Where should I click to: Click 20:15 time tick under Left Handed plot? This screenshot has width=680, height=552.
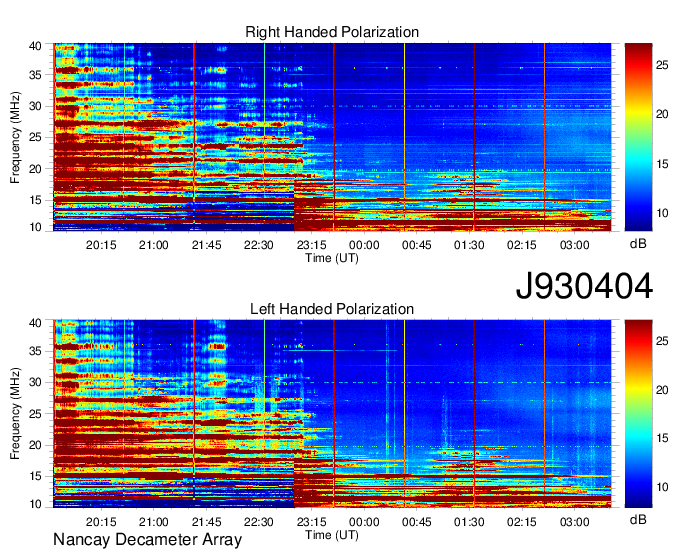point(101,522)
